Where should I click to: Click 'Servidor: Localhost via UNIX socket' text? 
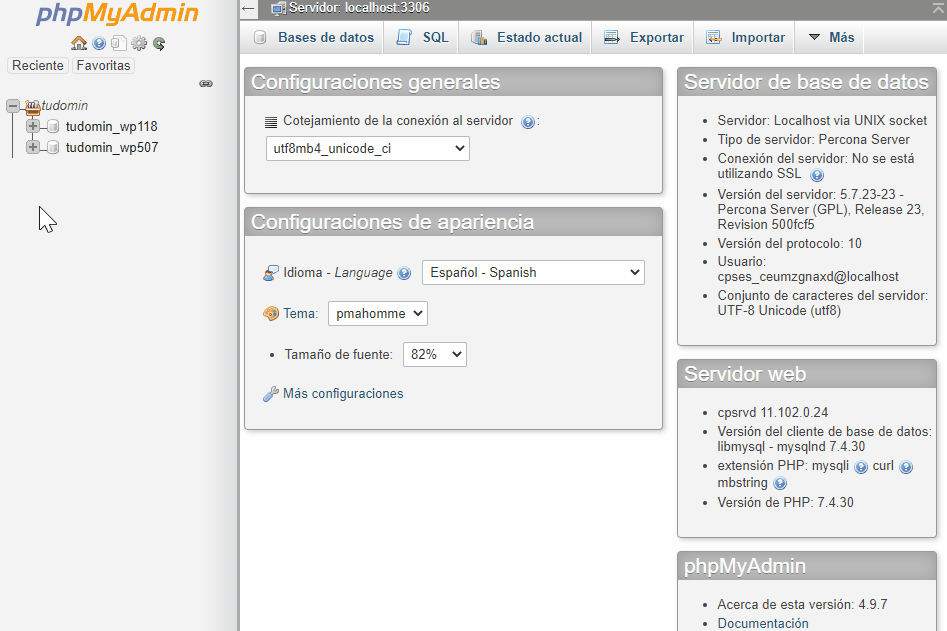pos(822,121)
